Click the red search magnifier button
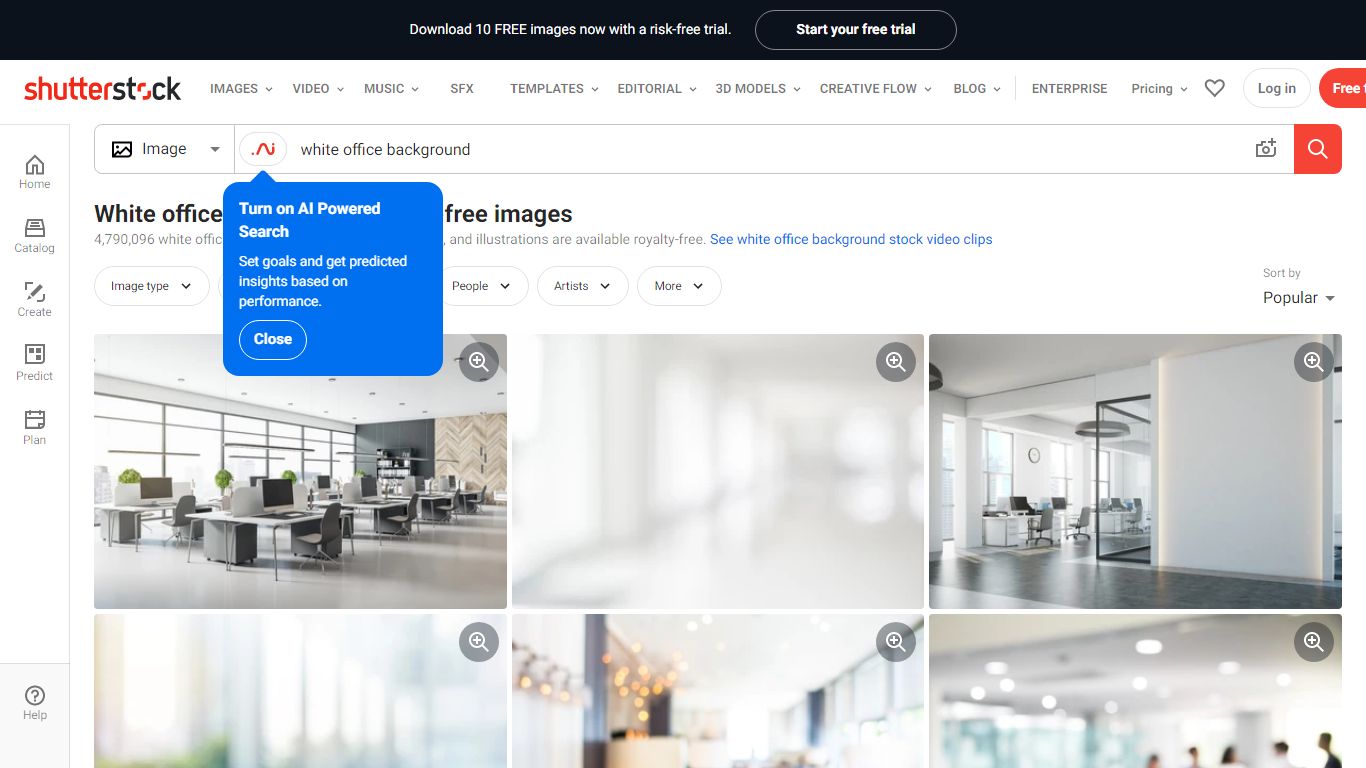The height and width of the screenshot is (768, 1366). point(1318,149)
